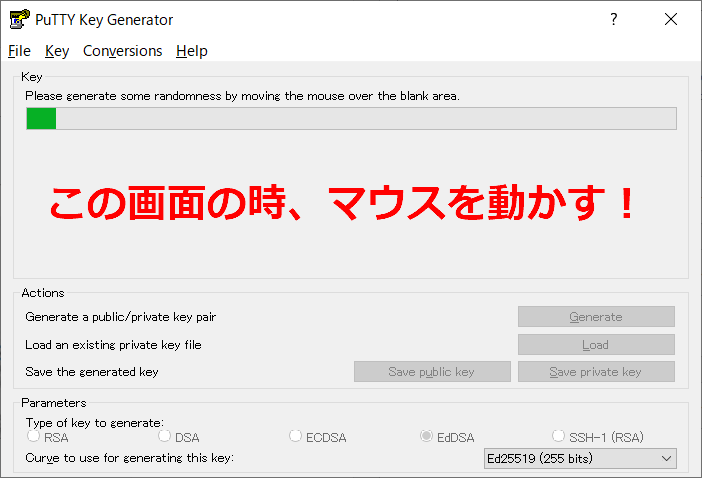The image size is (702, 478).
Task: Click the 'Save the generated key' label
Action: (x=92, y=372)
